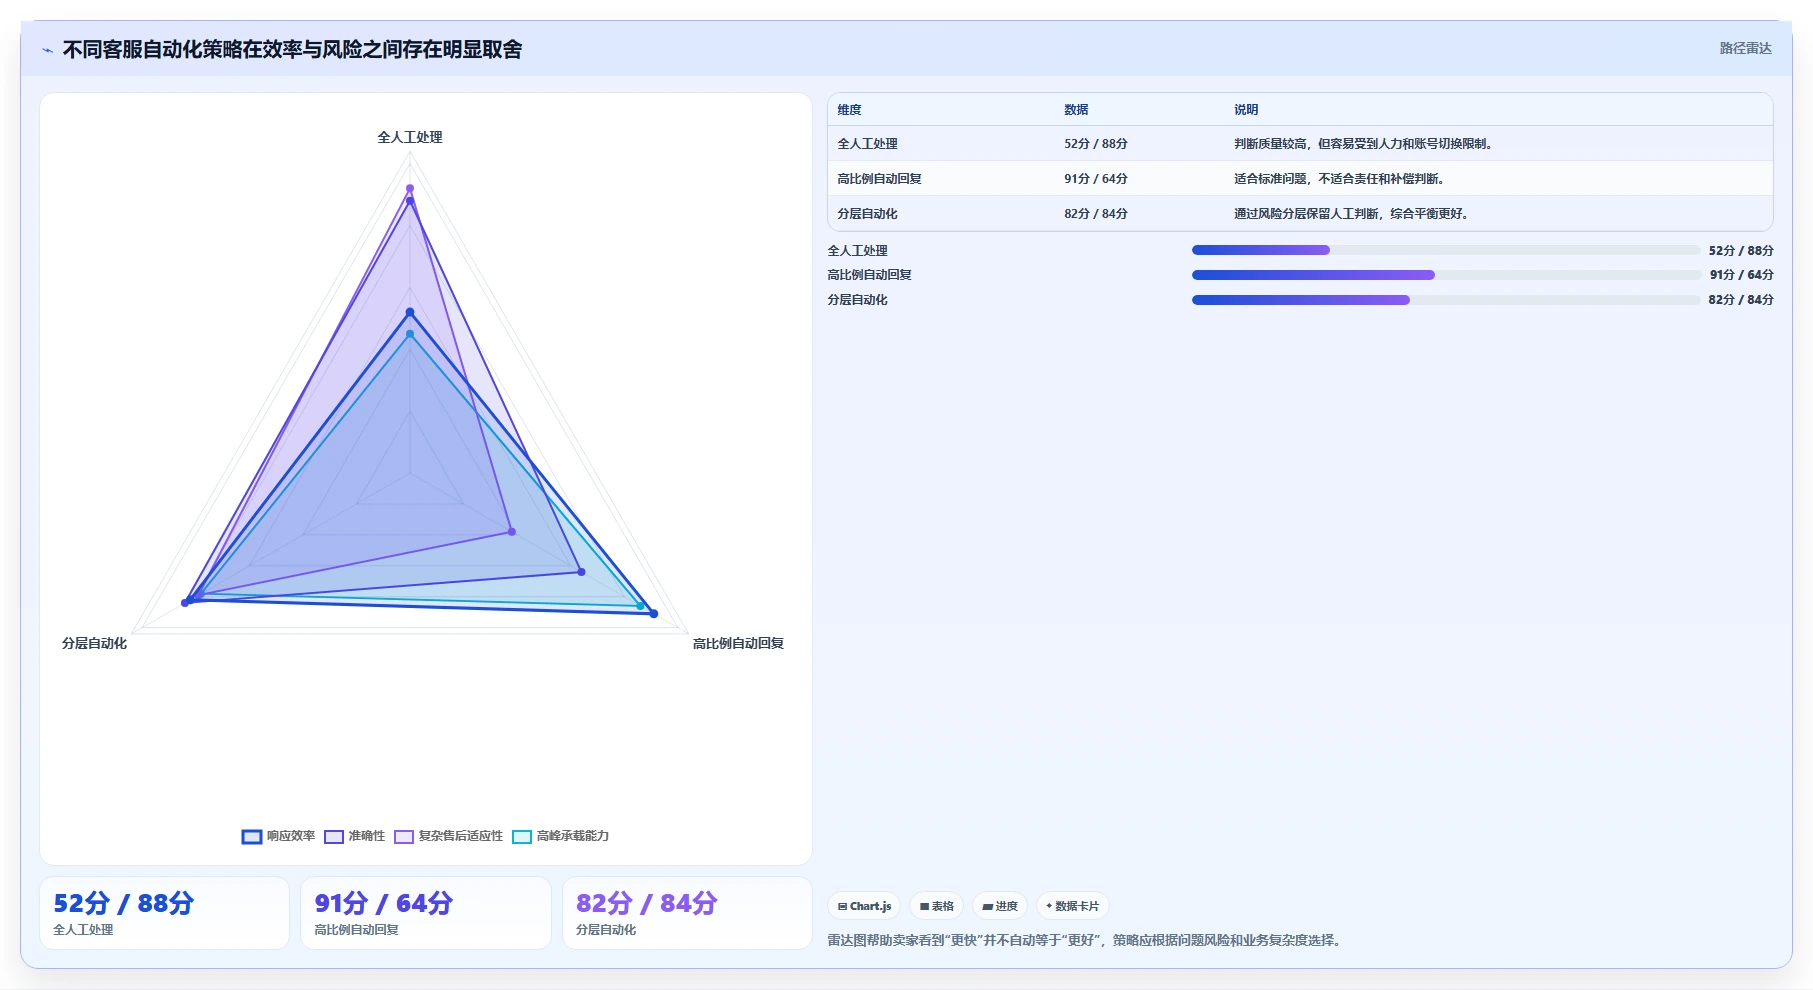Click the page title 不同客服自动化策略 heading
The width and height of the screenshot is (1813, 990).
point(292,49)
